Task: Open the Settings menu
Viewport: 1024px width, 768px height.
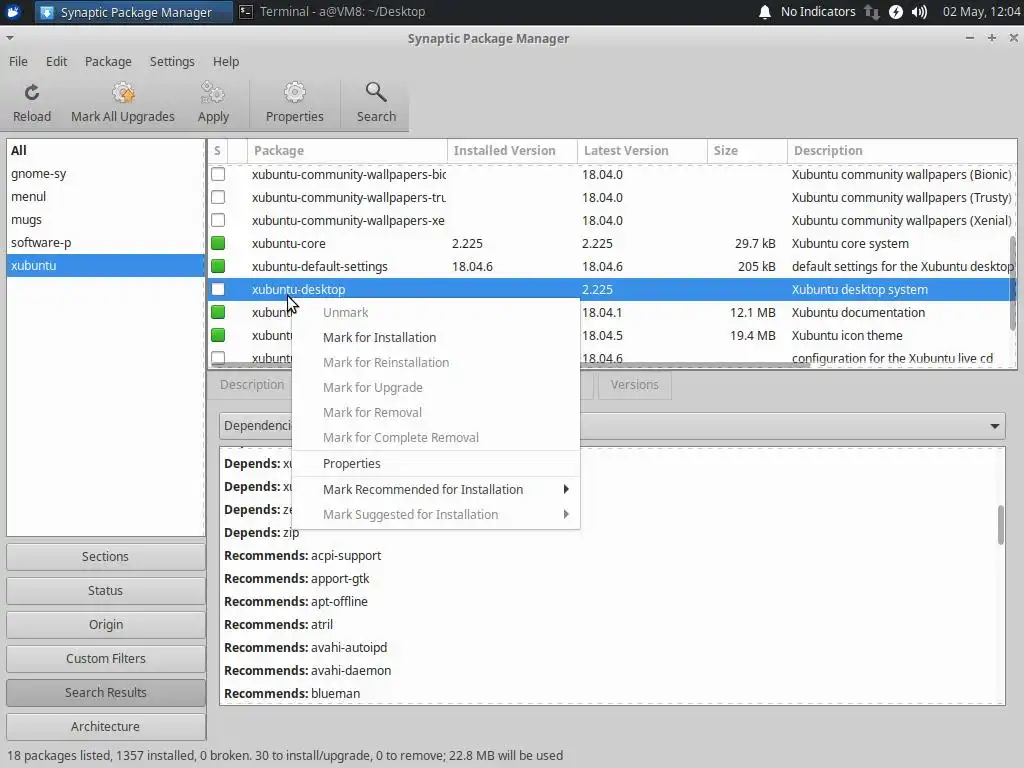Action: click(172, 61)
